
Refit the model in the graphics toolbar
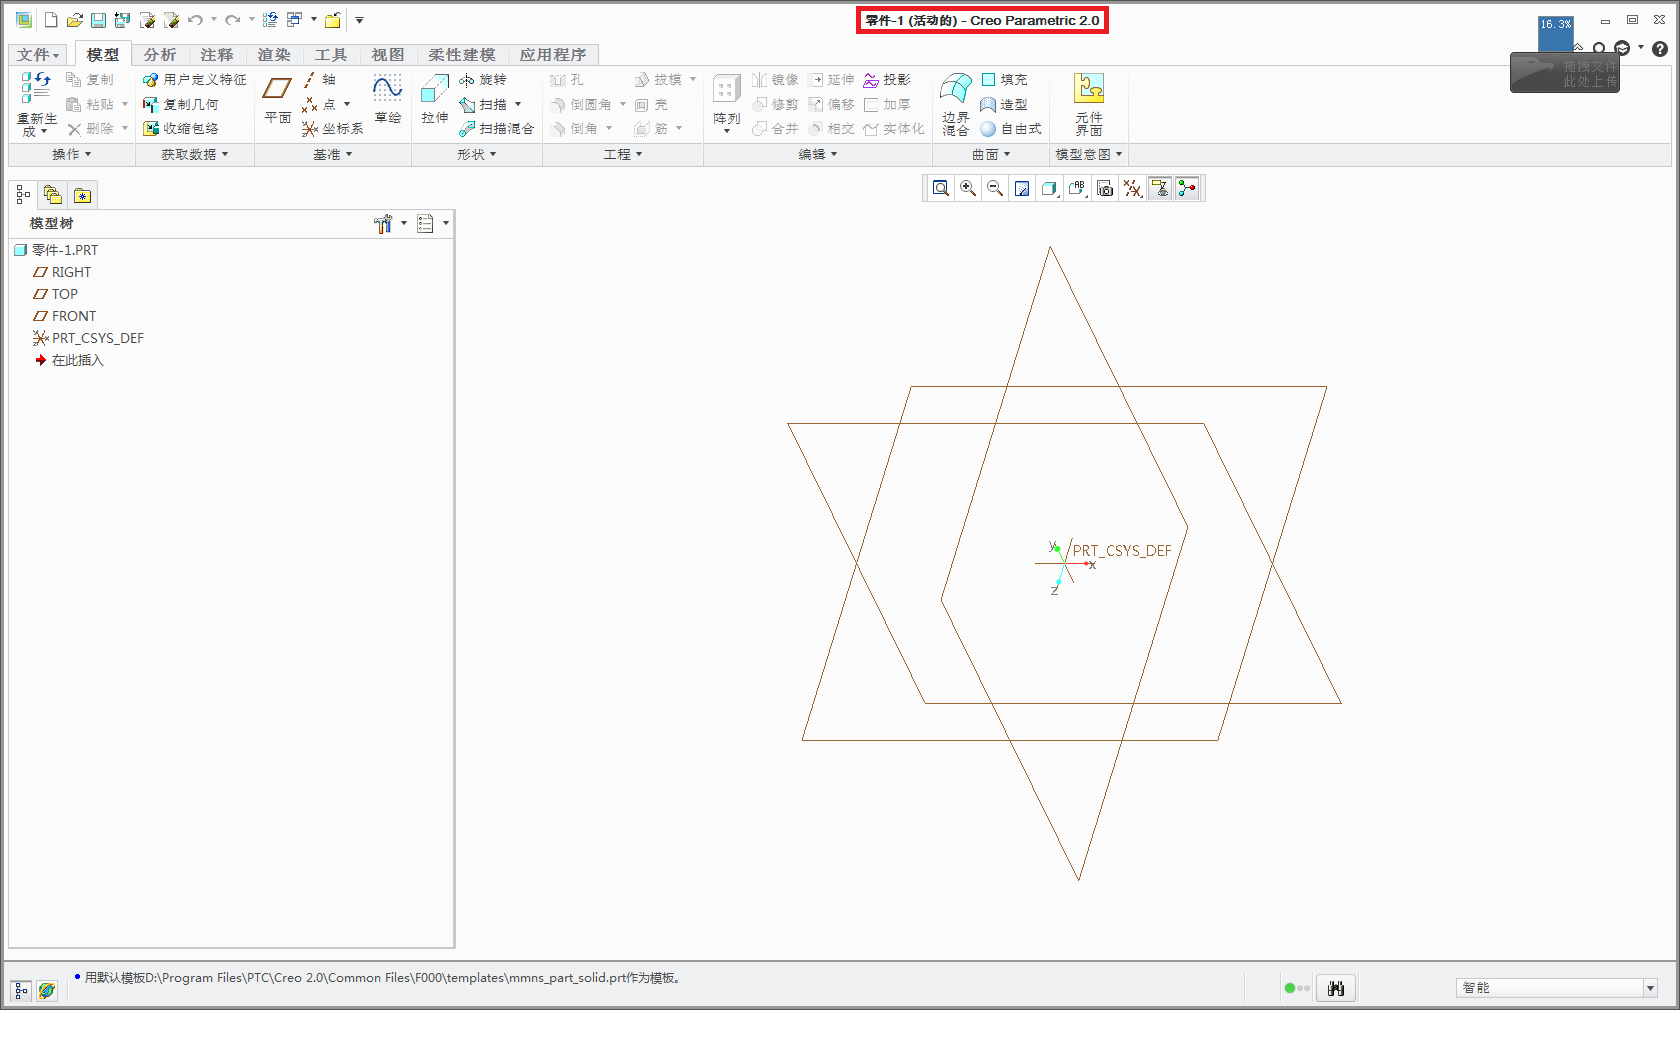click(x=941, y=188)
